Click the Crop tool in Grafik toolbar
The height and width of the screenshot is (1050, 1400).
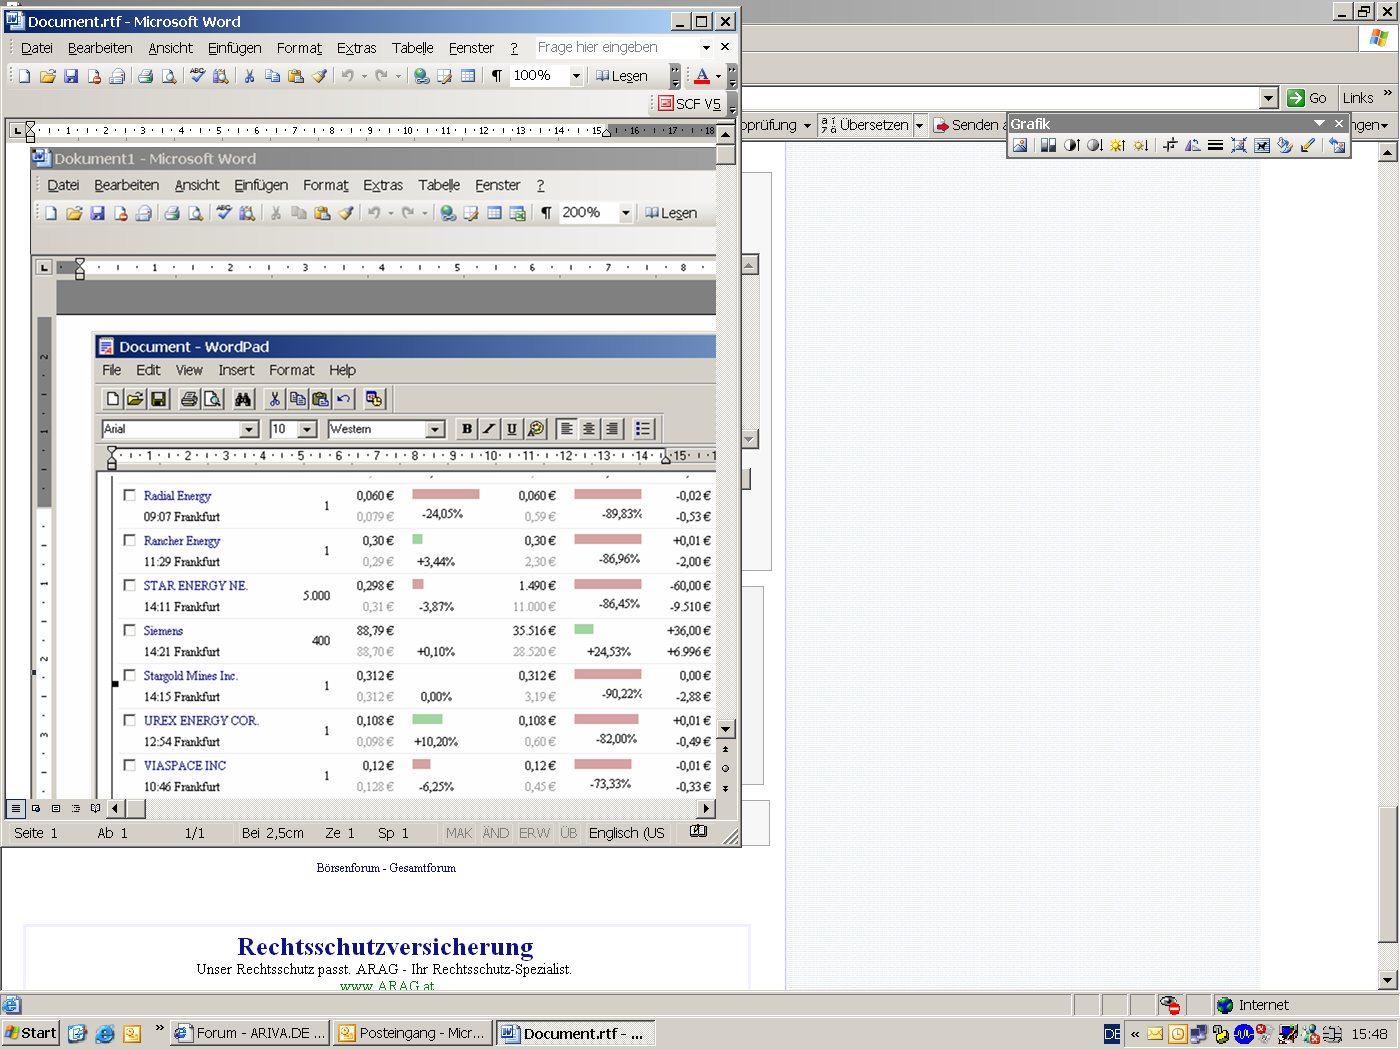(x=1169, y=146)
